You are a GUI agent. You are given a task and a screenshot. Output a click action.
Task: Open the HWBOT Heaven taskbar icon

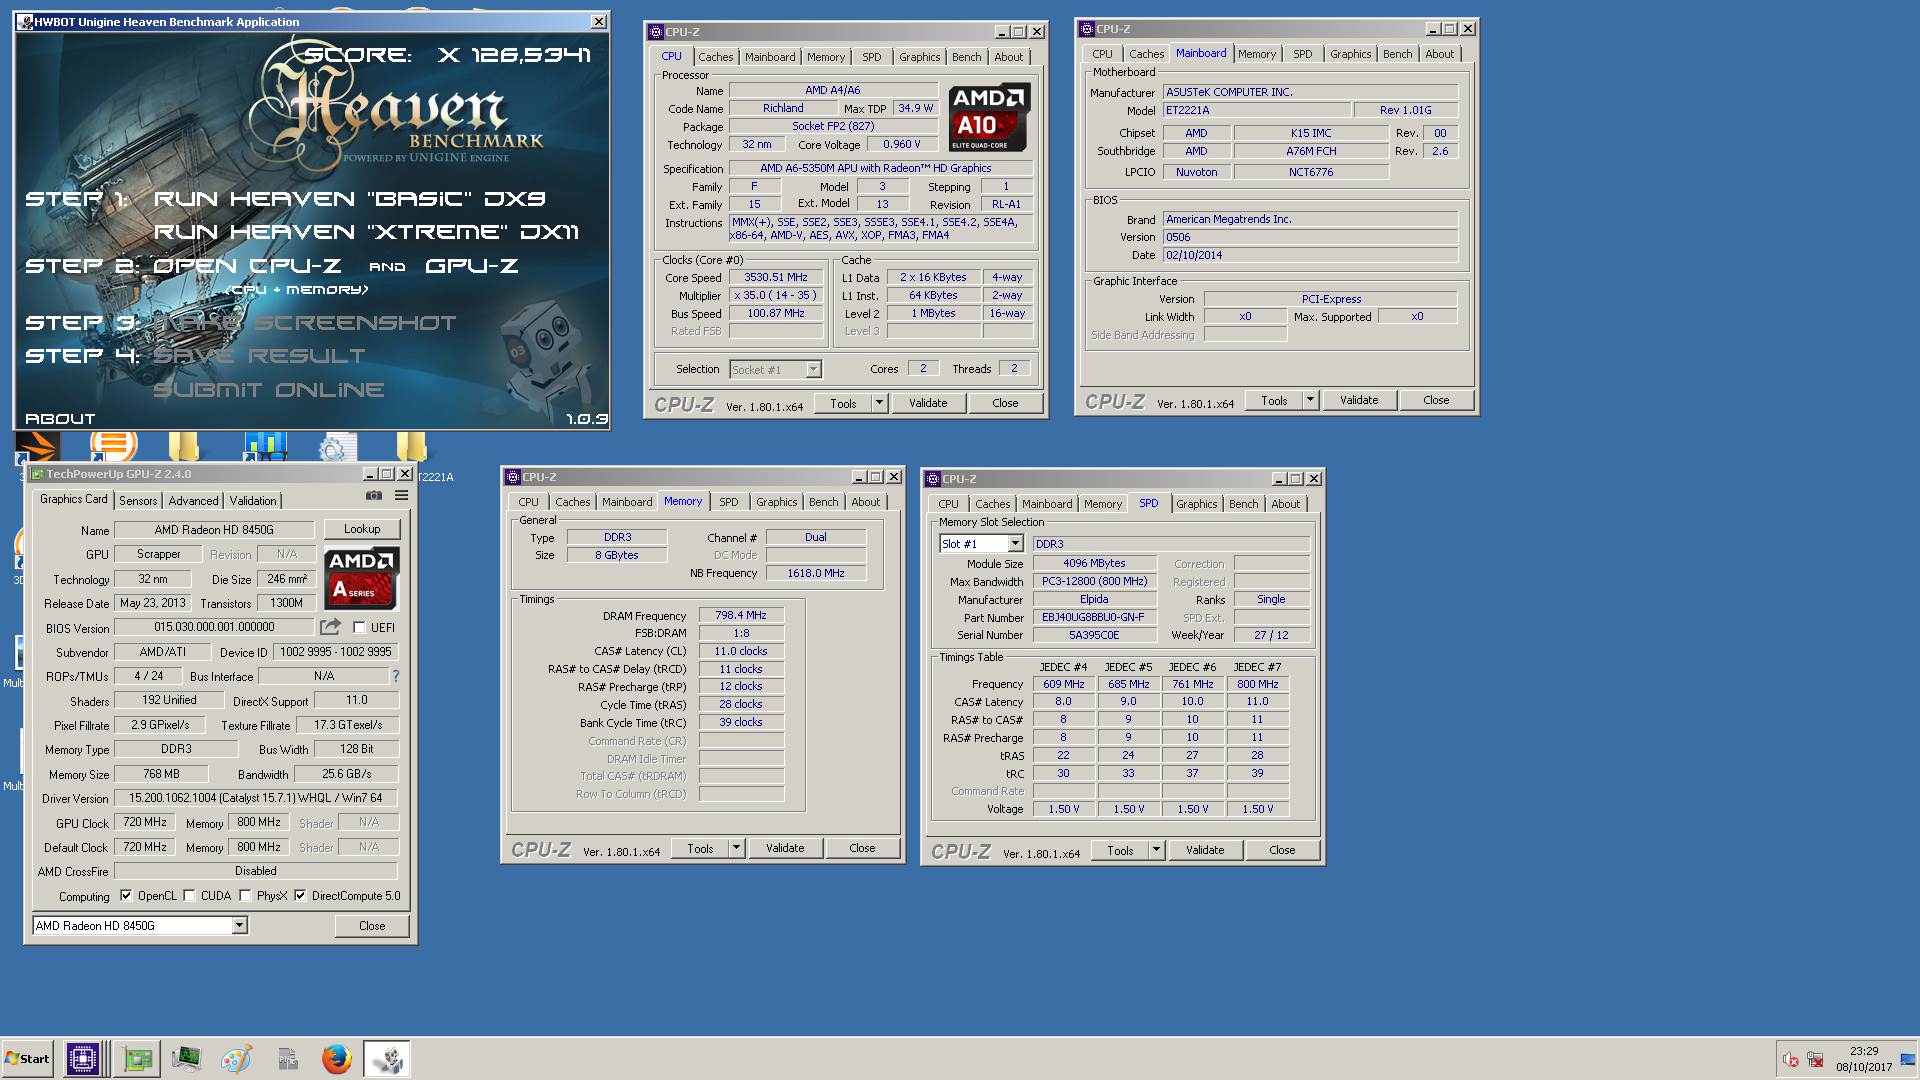[387, 1059]
